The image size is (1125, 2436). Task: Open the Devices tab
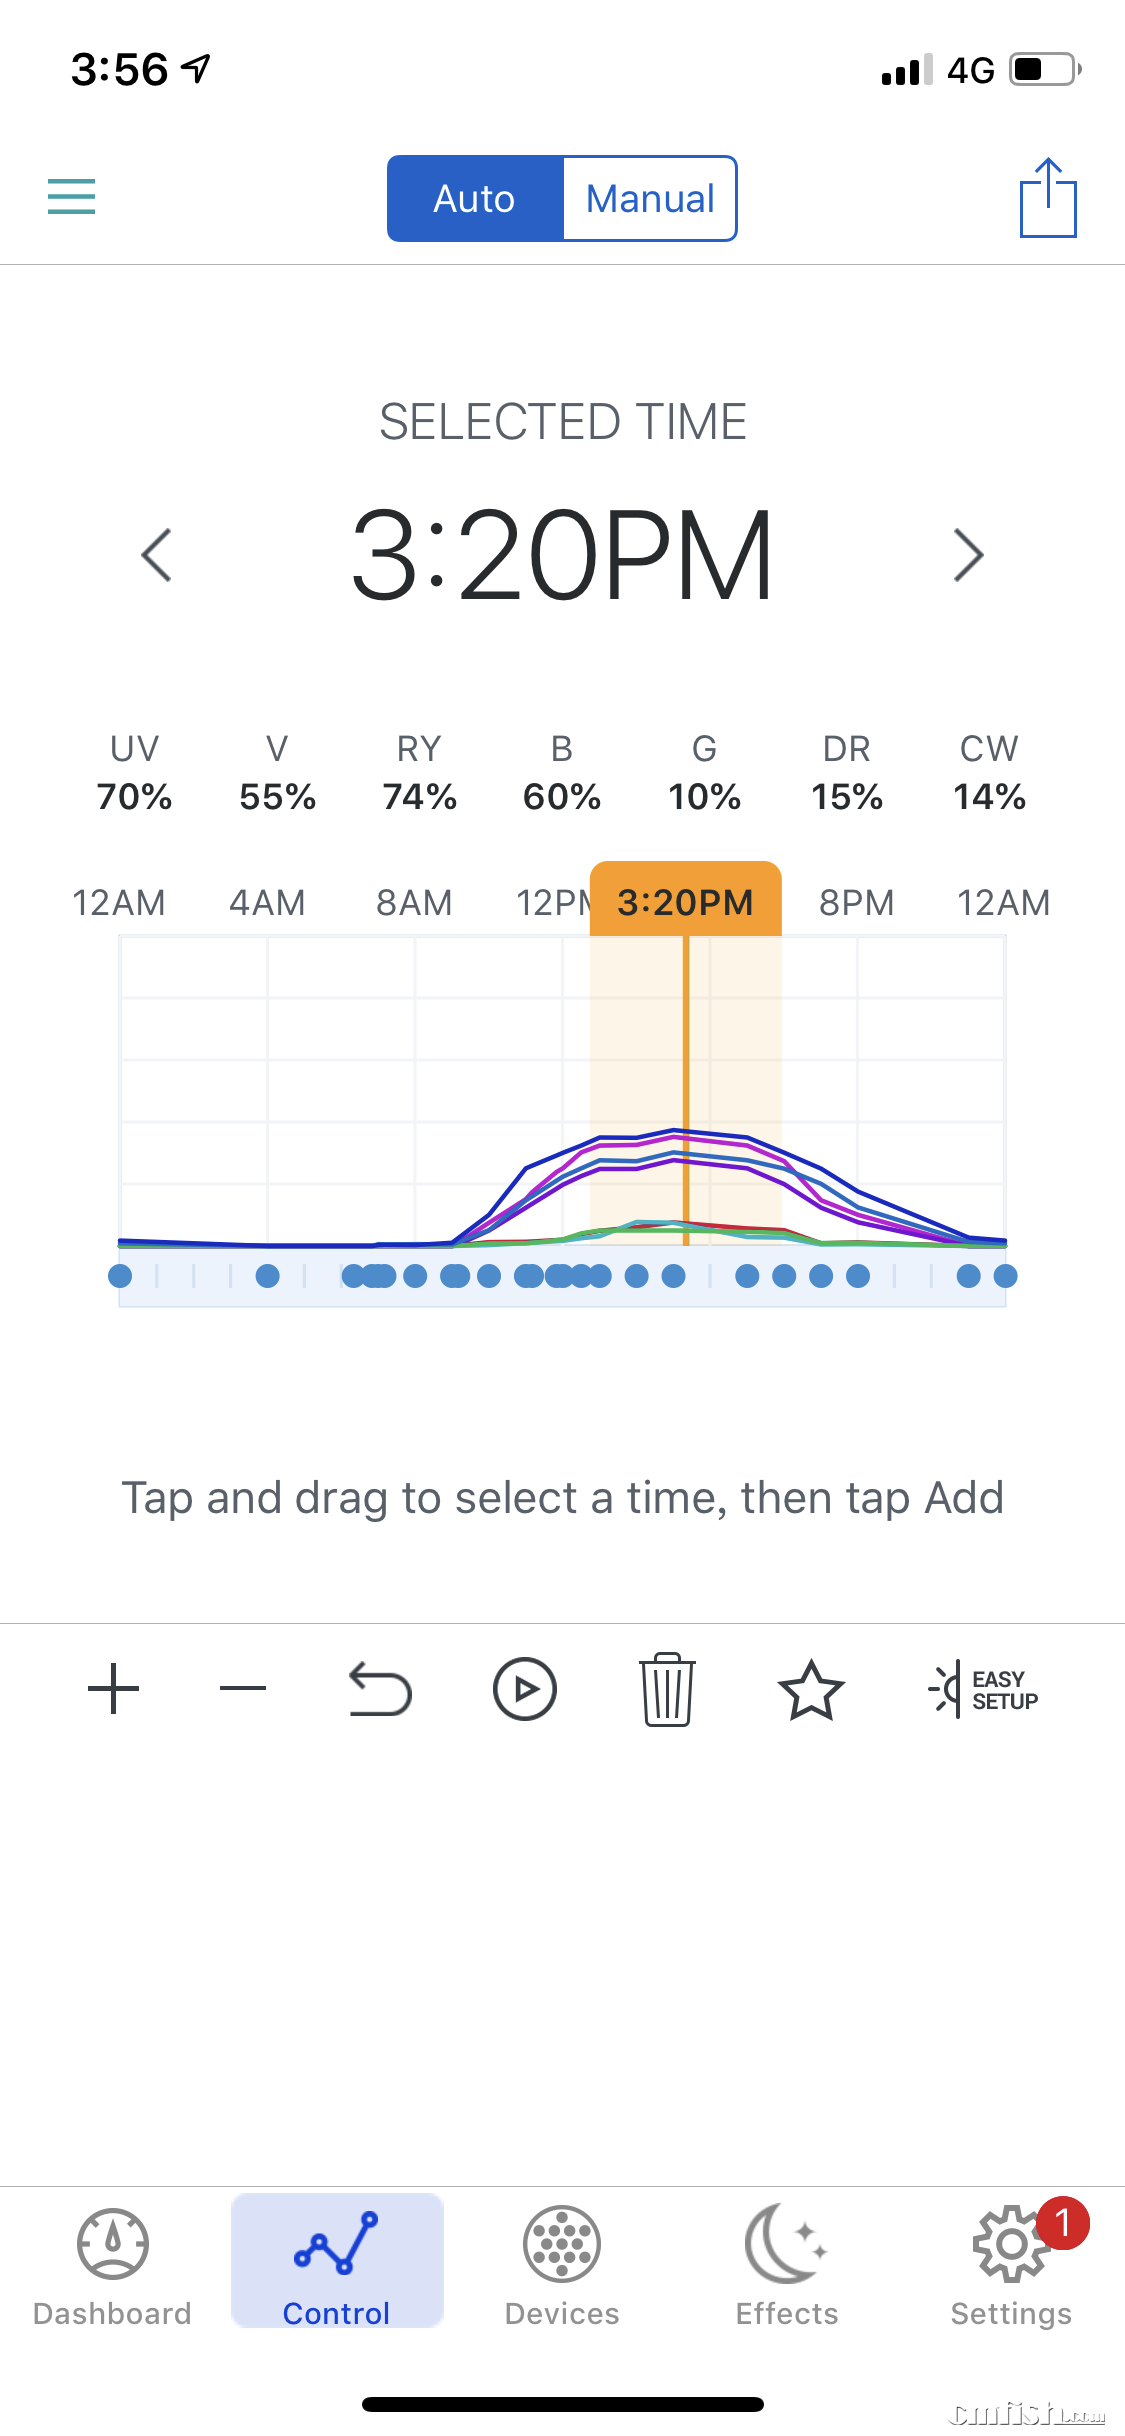[562, 2265]
